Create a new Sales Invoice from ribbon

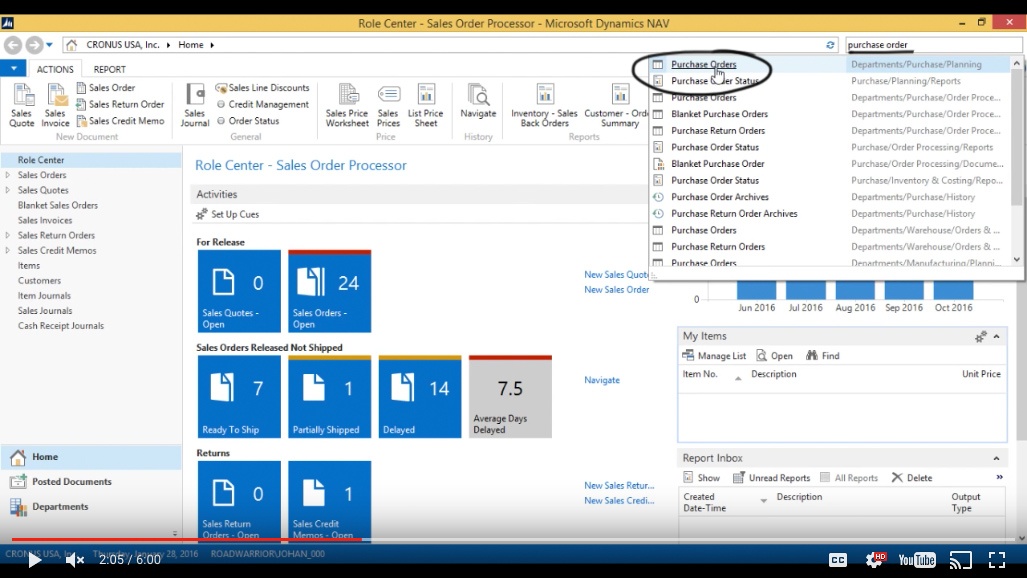click(x=56, y=105)
